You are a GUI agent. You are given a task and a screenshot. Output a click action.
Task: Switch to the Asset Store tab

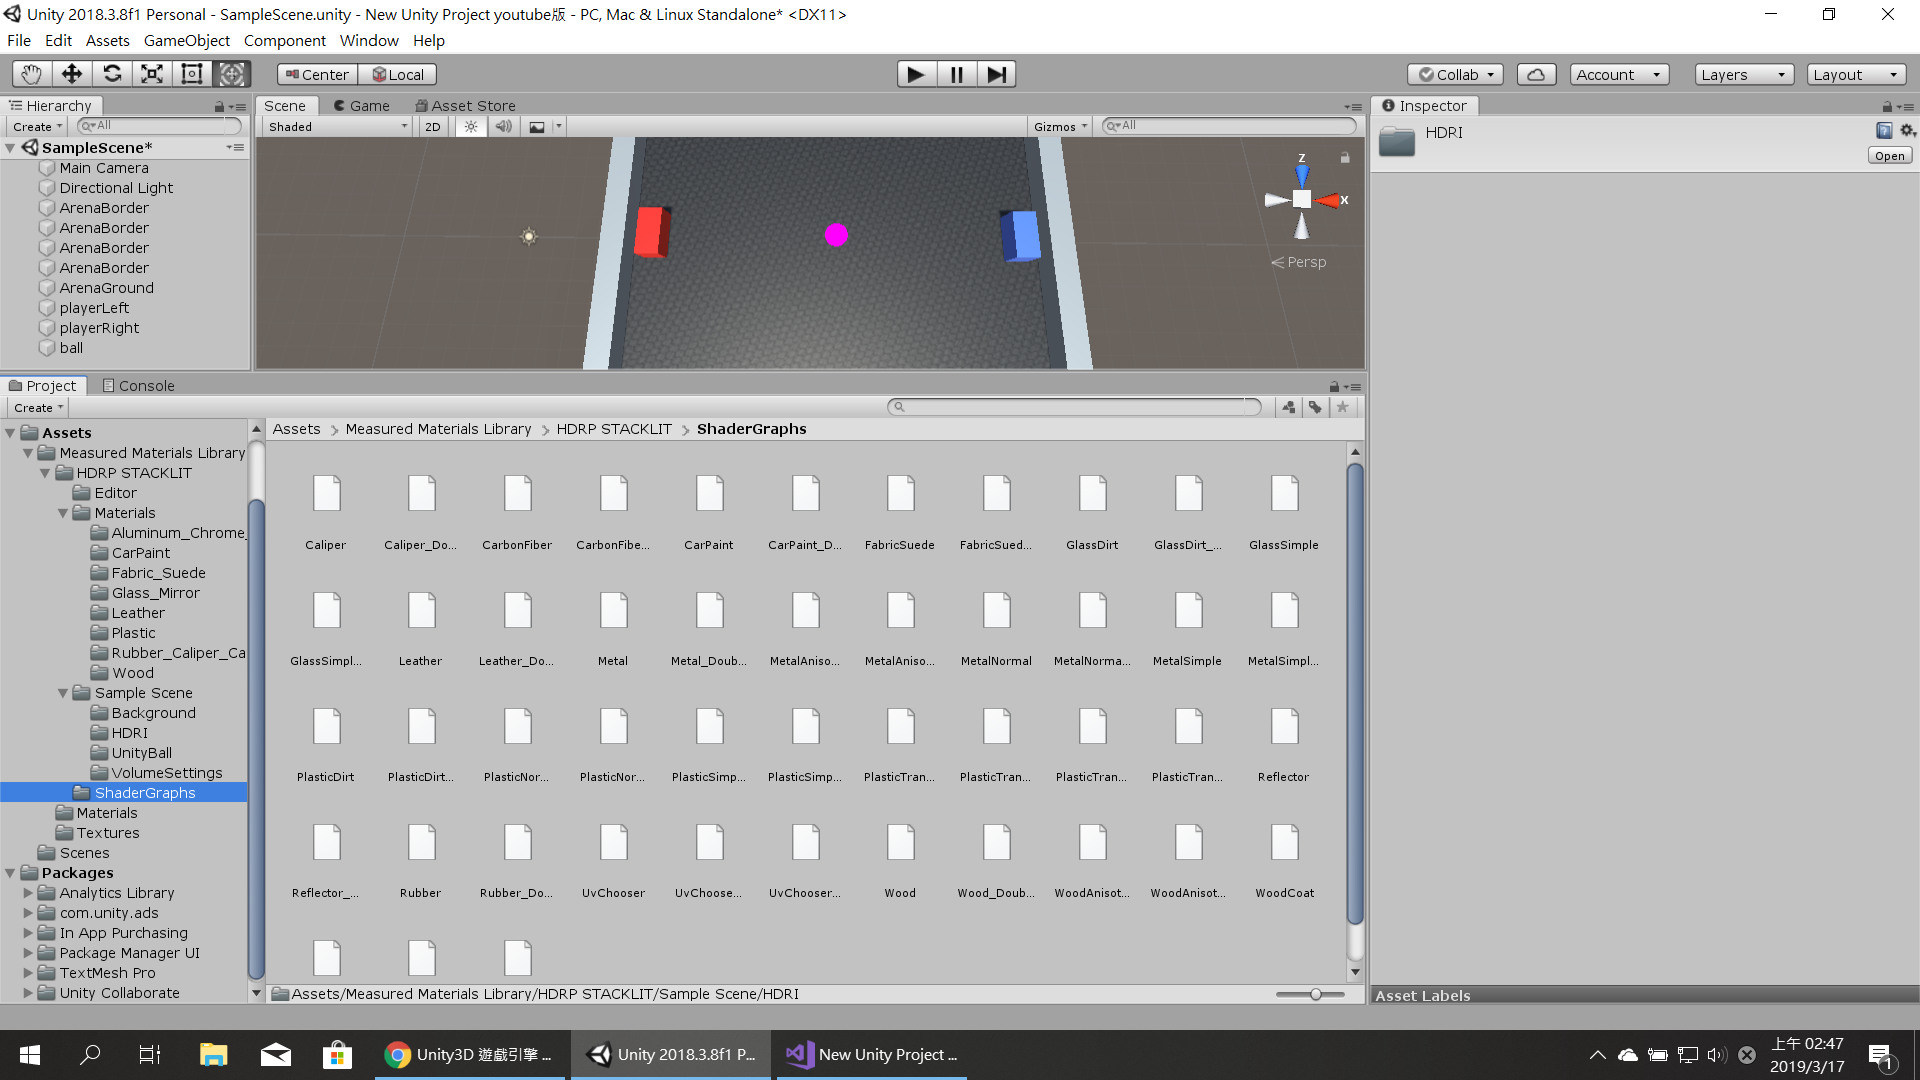coord(465,106)
